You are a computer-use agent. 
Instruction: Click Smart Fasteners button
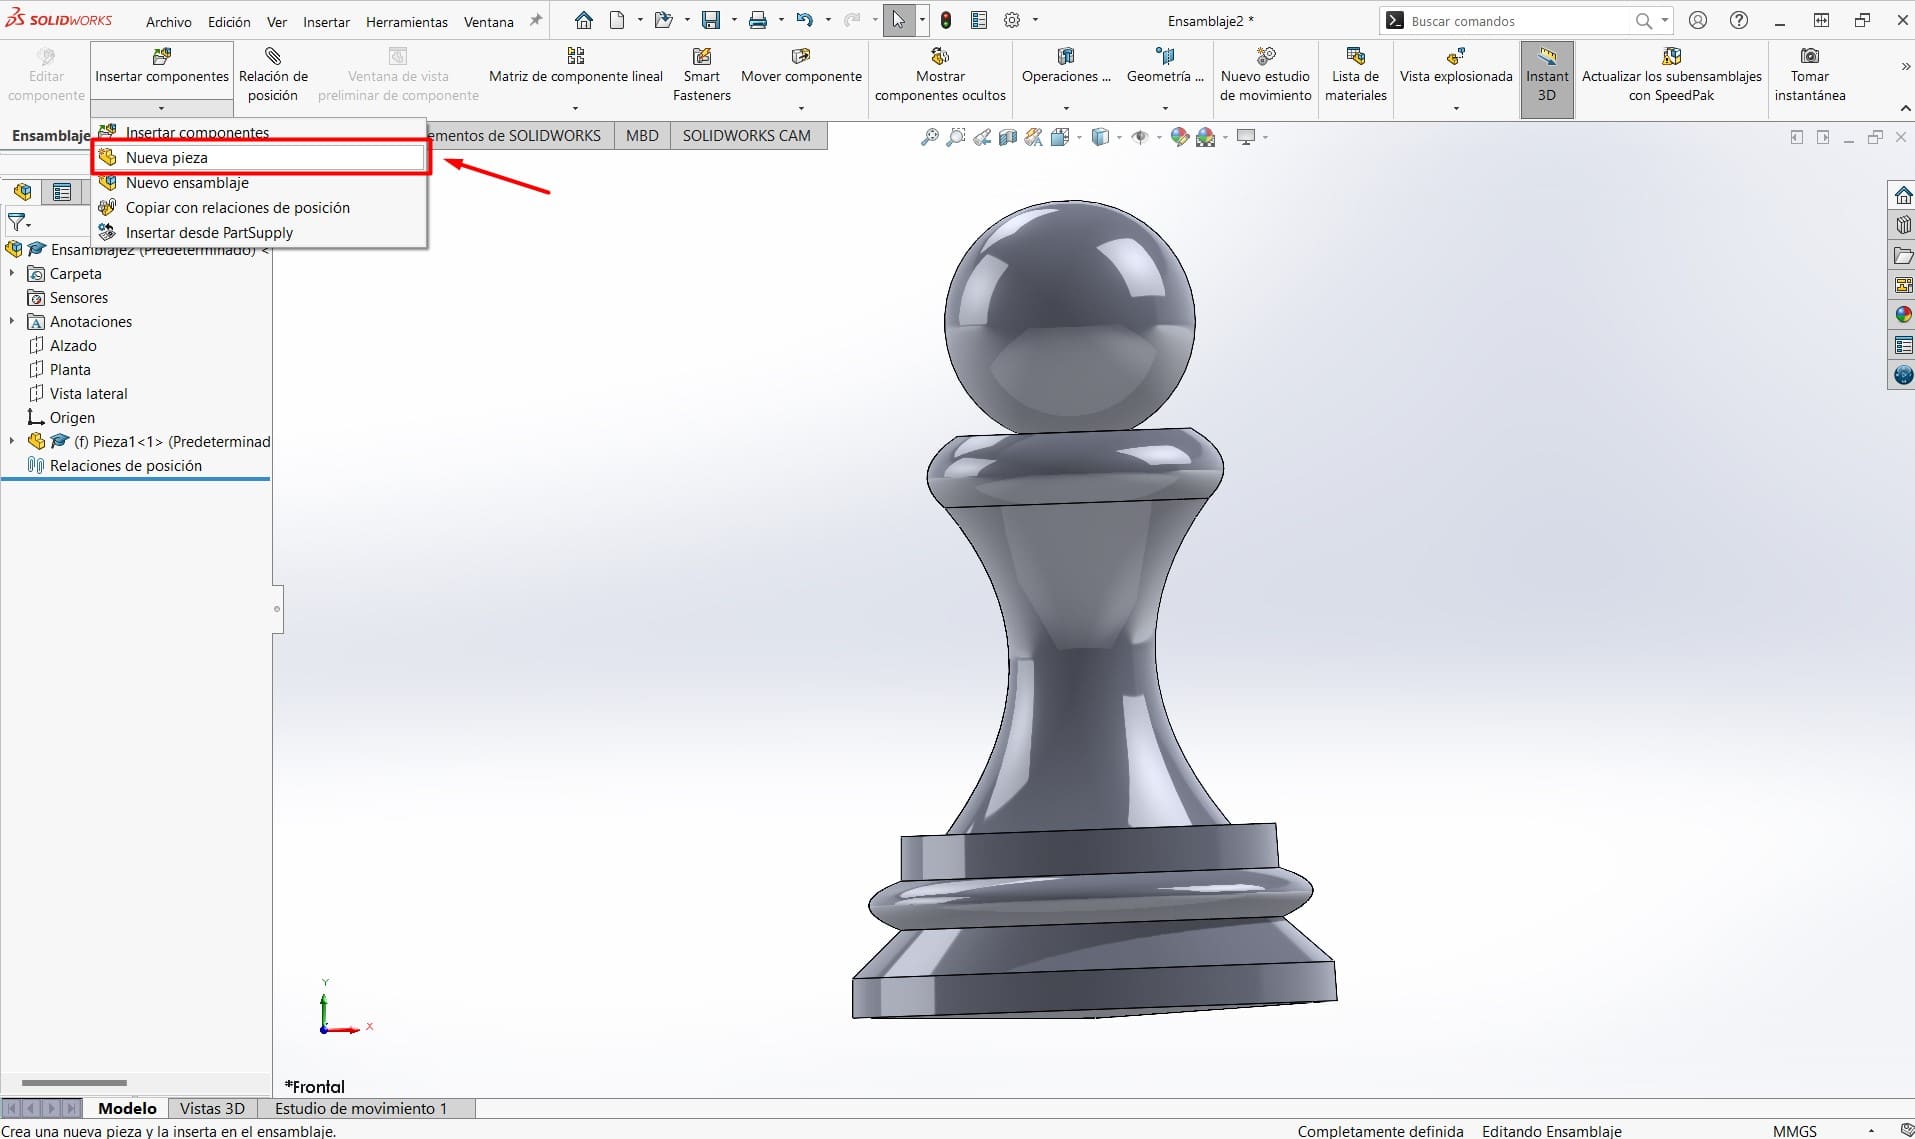coord(702,75)
